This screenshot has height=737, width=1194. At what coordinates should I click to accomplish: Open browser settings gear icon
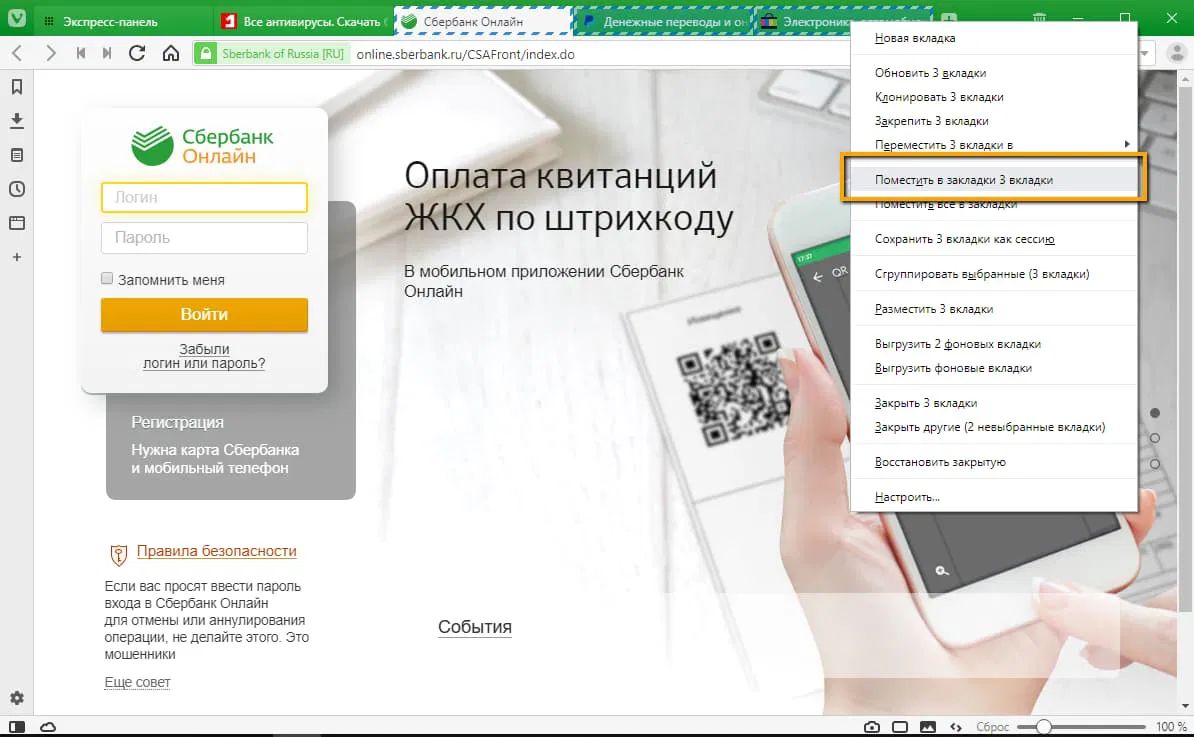17,698
